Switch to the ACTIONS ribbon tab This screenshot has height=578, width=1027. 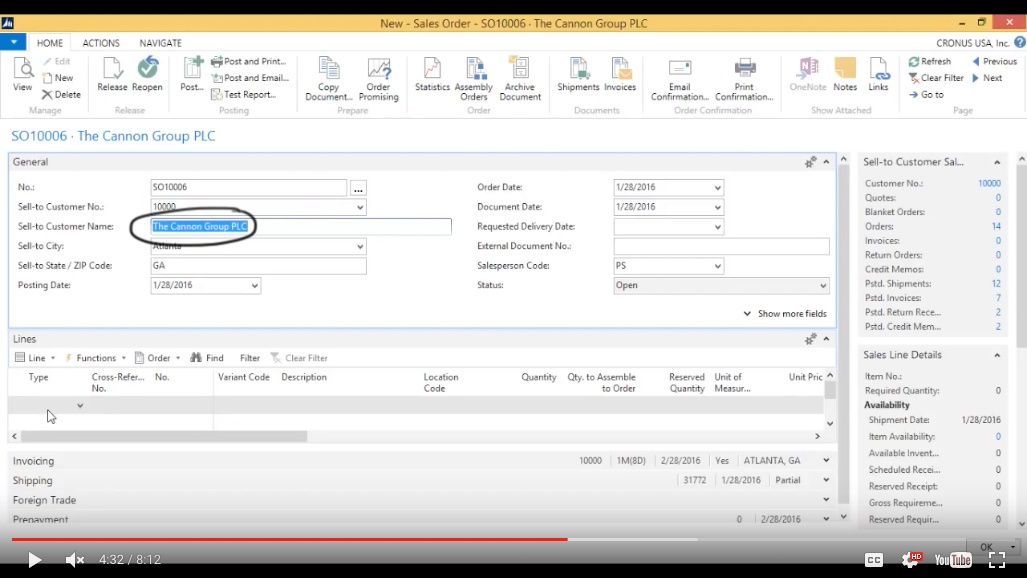[101, 43]
